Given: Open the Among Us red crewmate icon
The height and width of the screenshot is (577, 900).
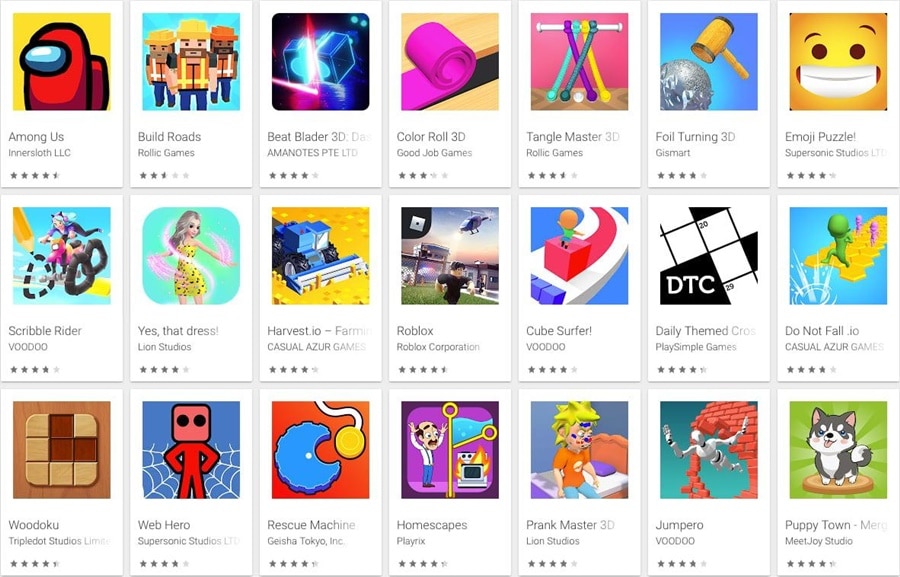Looking at the screenshot, I should coord(61,61).
